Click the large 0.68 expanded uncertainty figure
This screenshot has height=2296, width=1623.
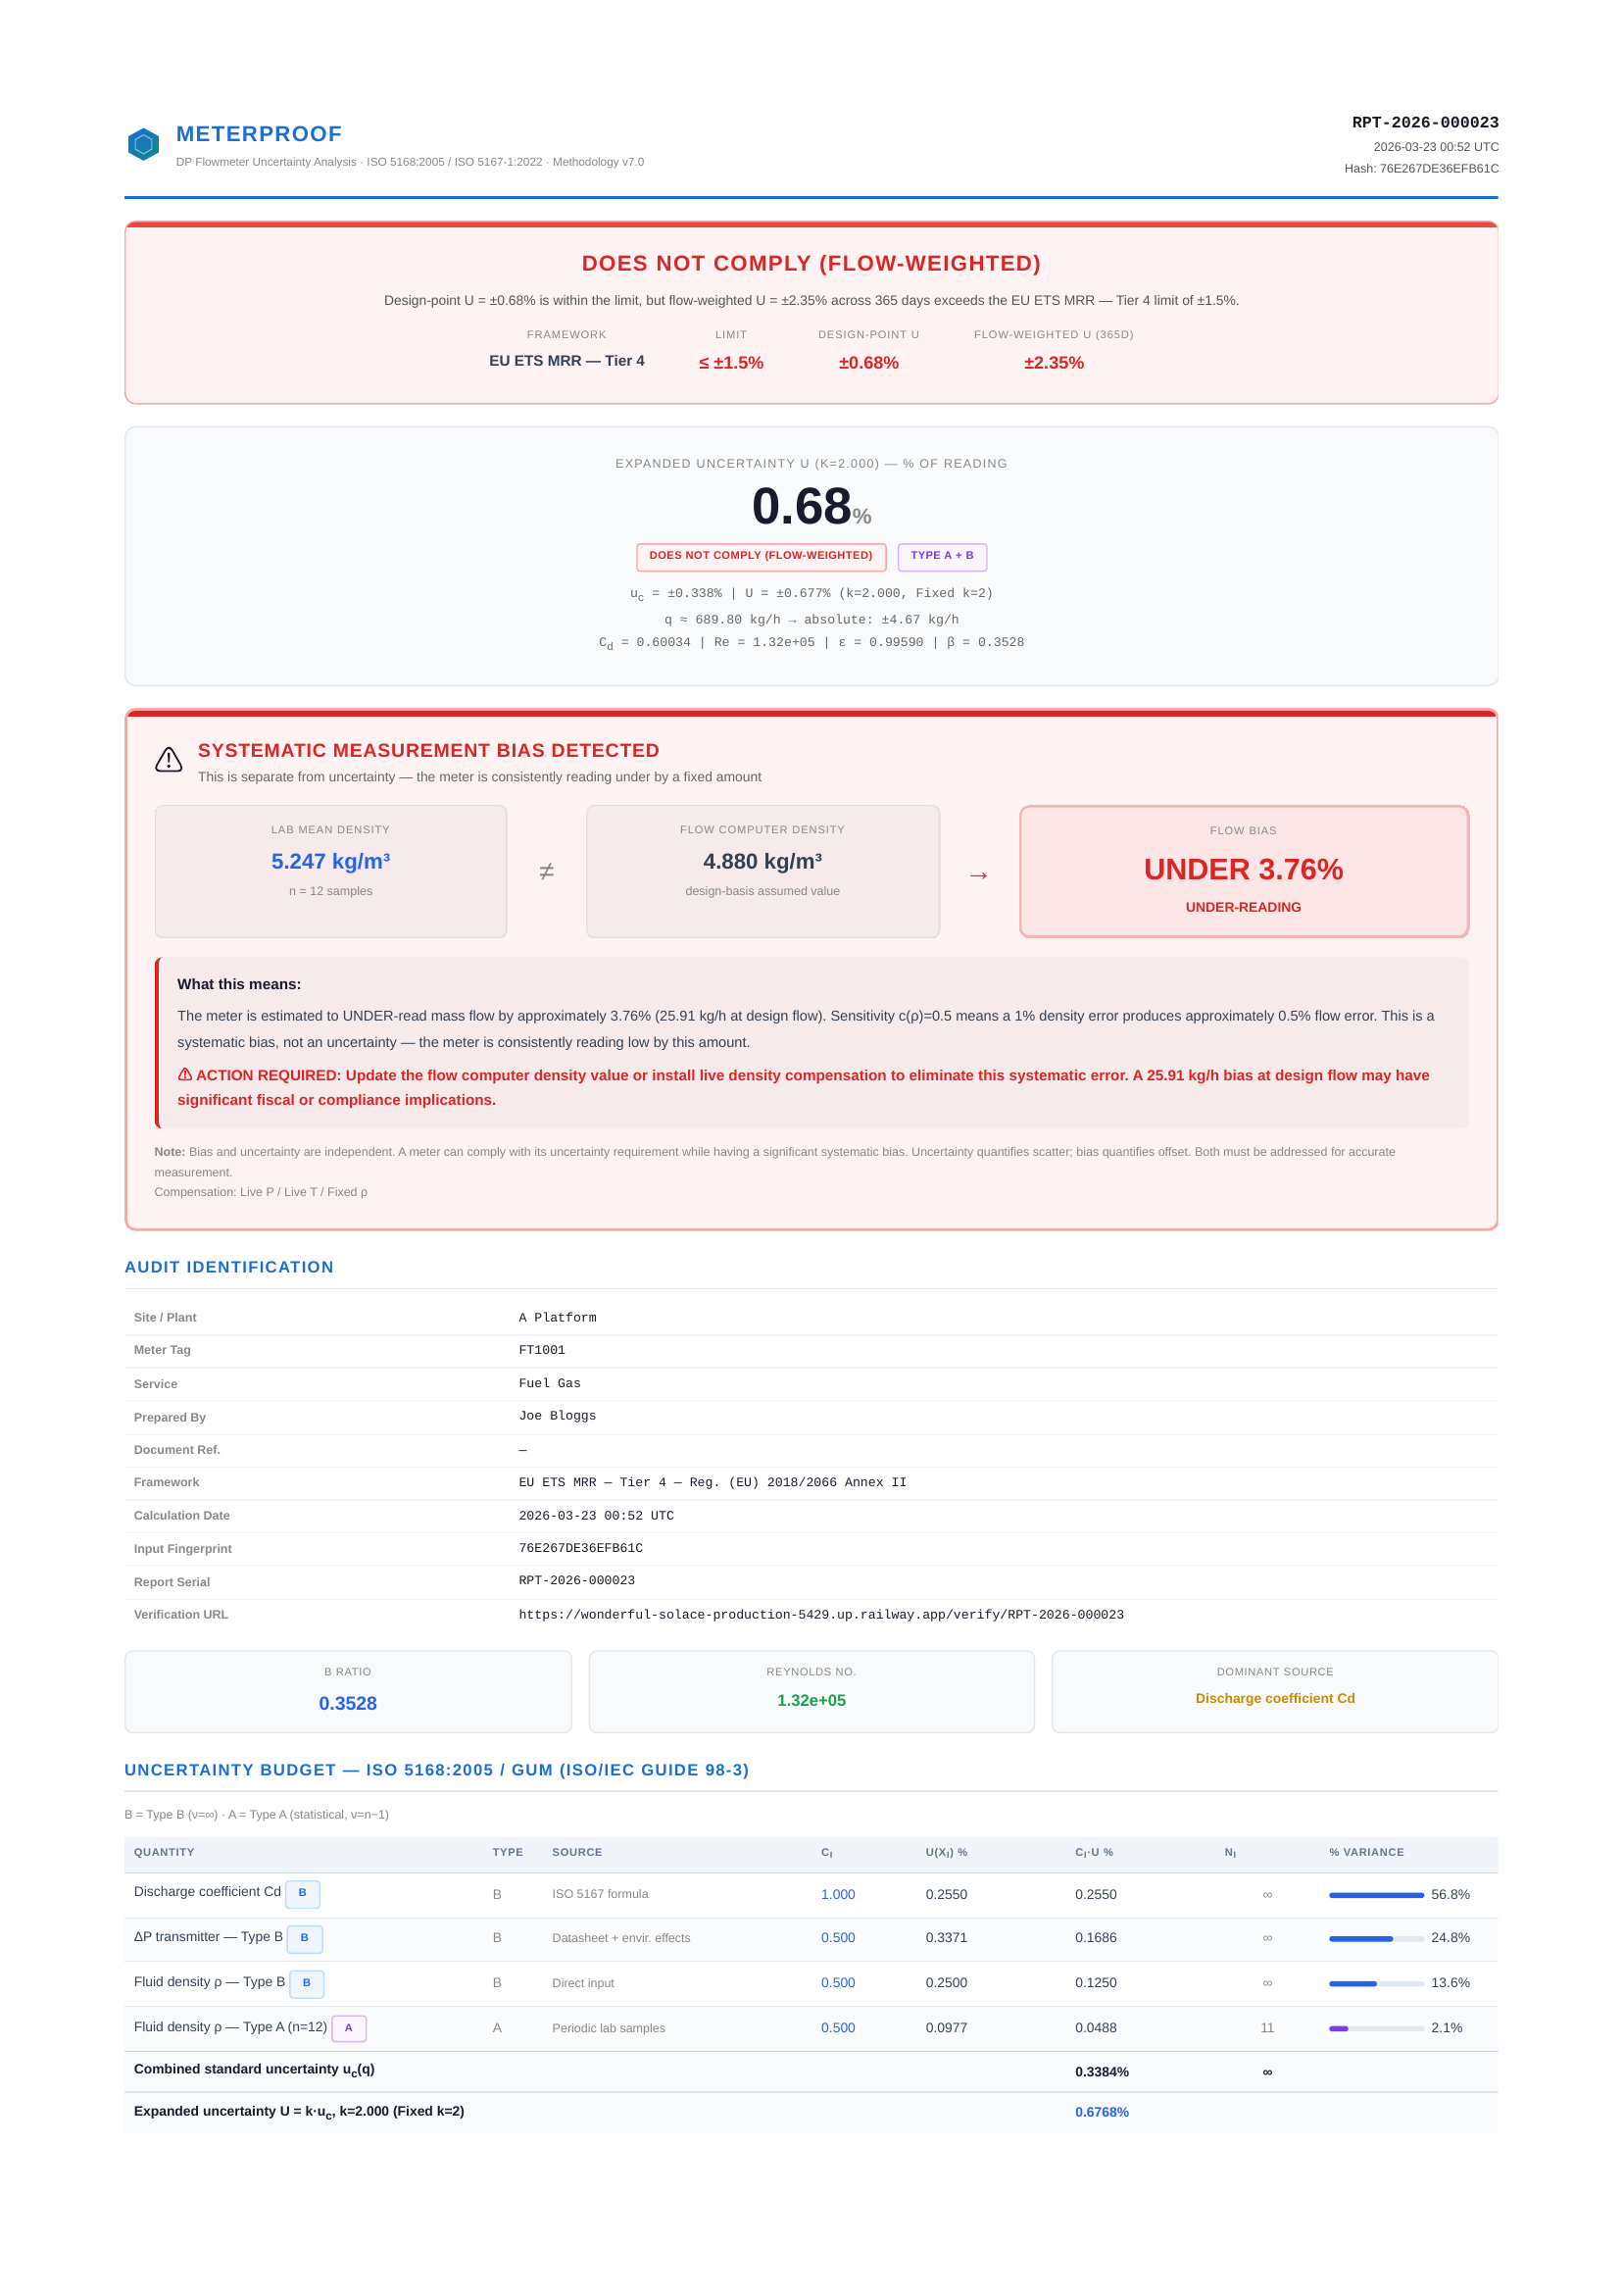[x=802, y=506]
